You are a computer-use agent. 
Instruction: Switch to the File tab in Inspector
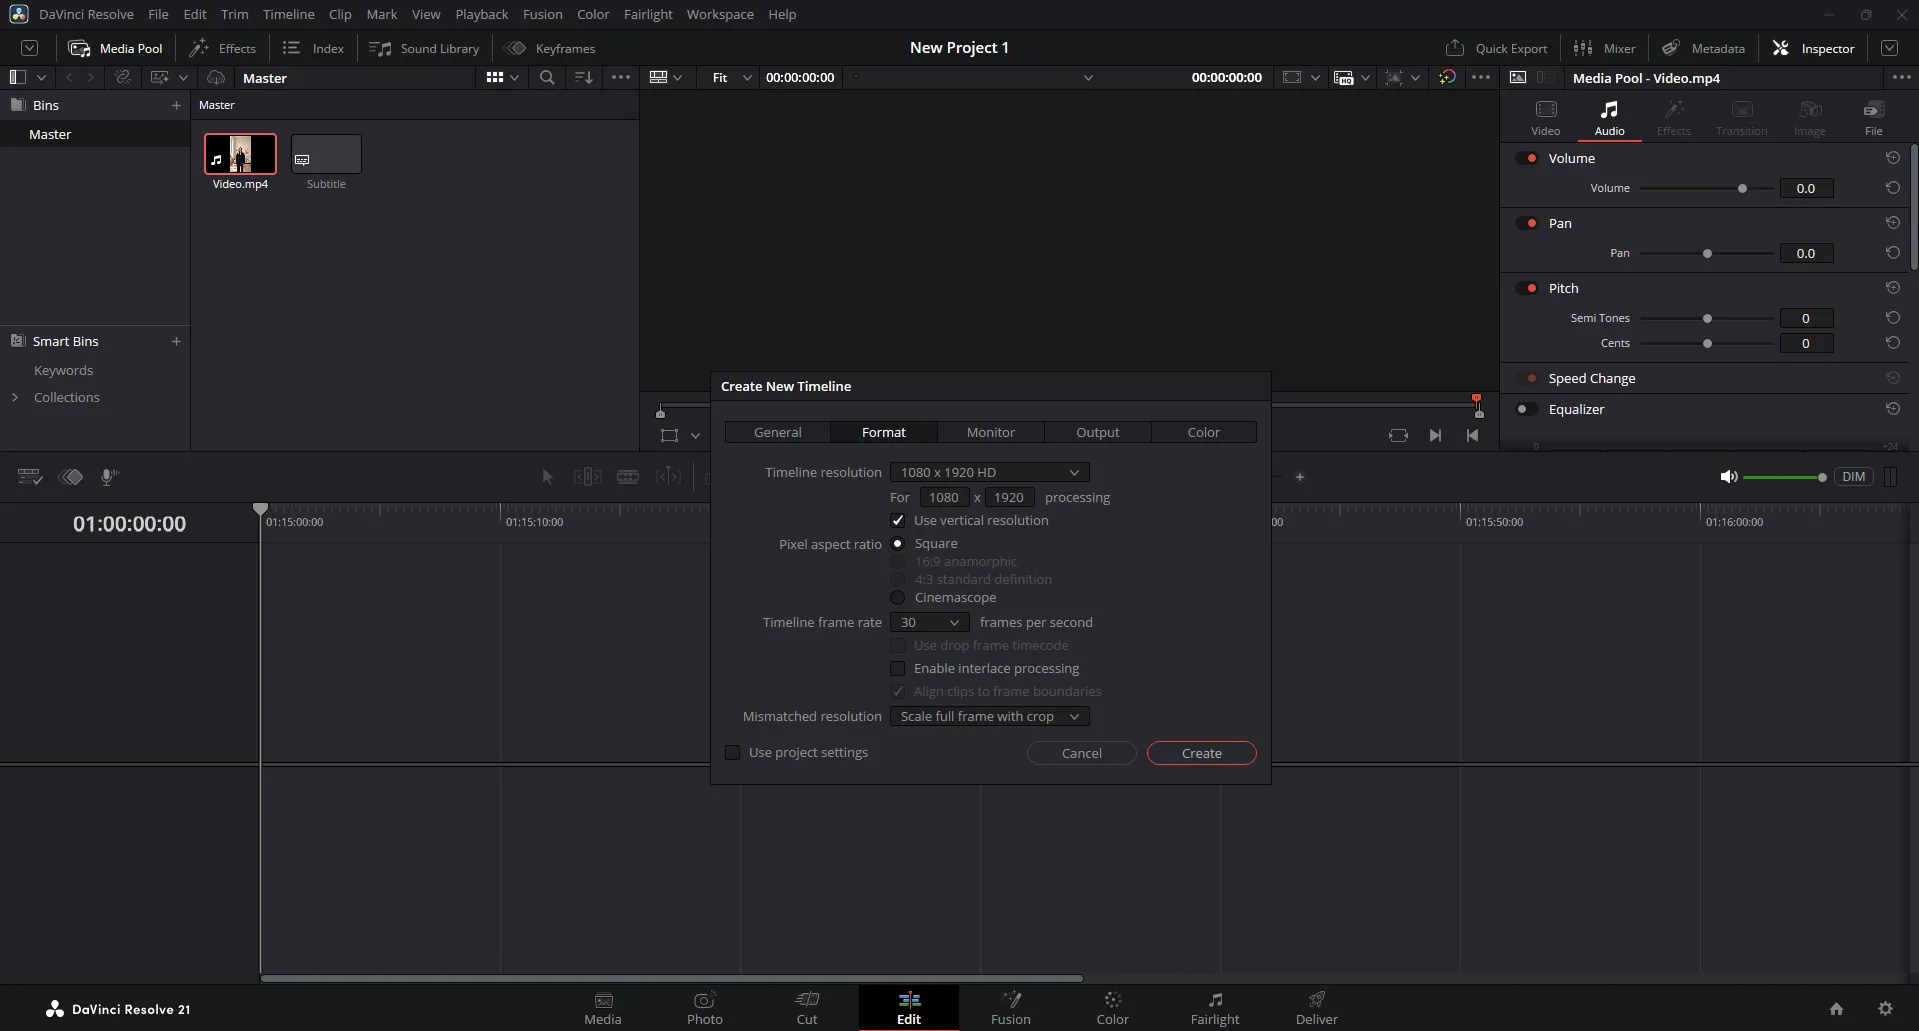point(1873,118)
